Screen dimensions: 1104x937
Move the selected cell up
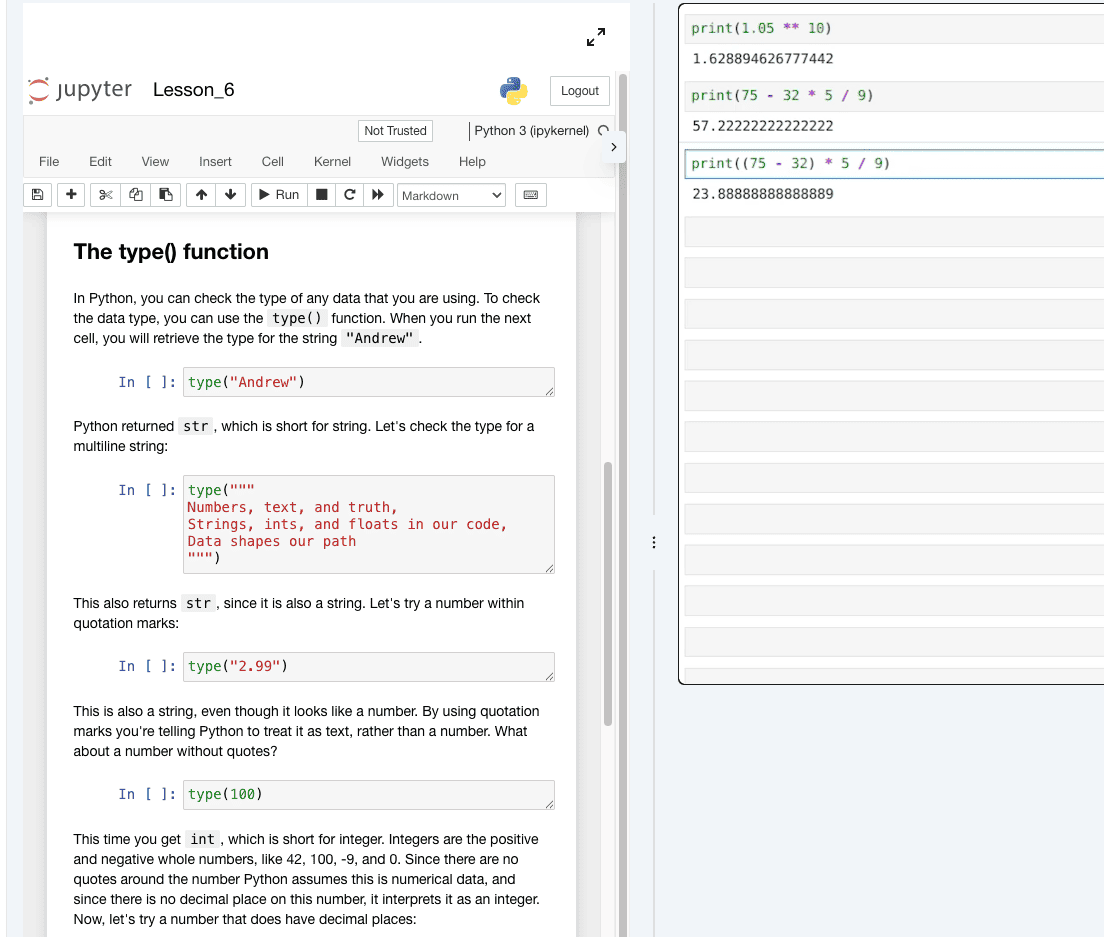201,195
